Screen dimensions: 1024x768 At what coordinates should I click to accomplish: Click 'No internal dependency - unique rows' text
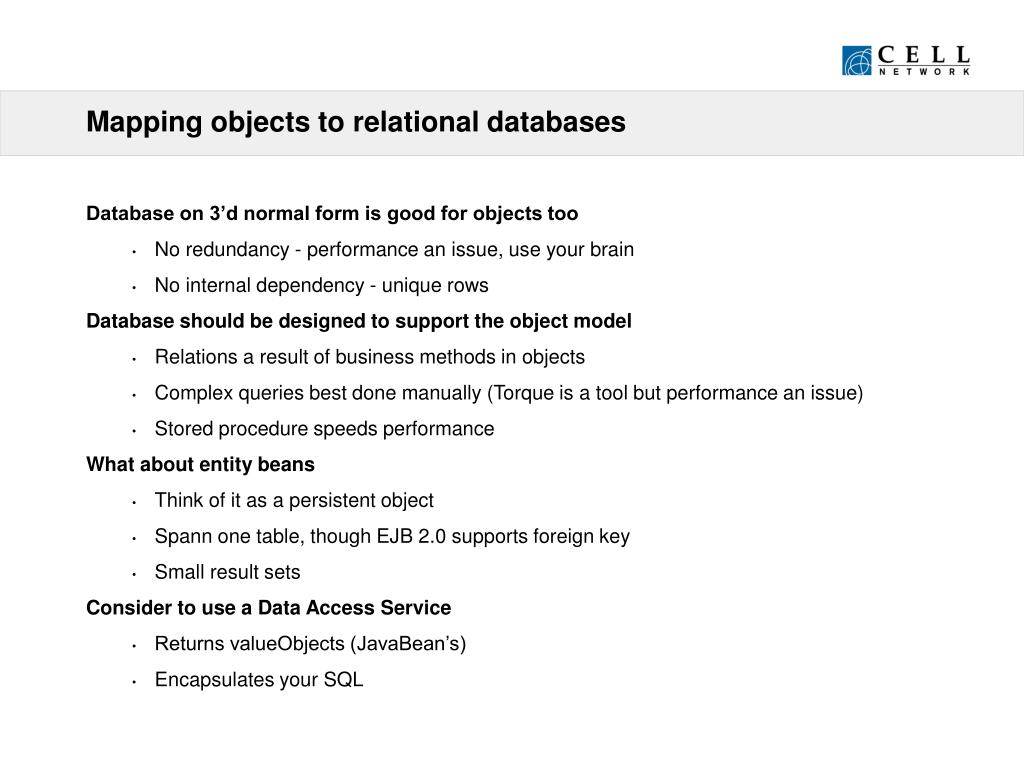point(321,286)
